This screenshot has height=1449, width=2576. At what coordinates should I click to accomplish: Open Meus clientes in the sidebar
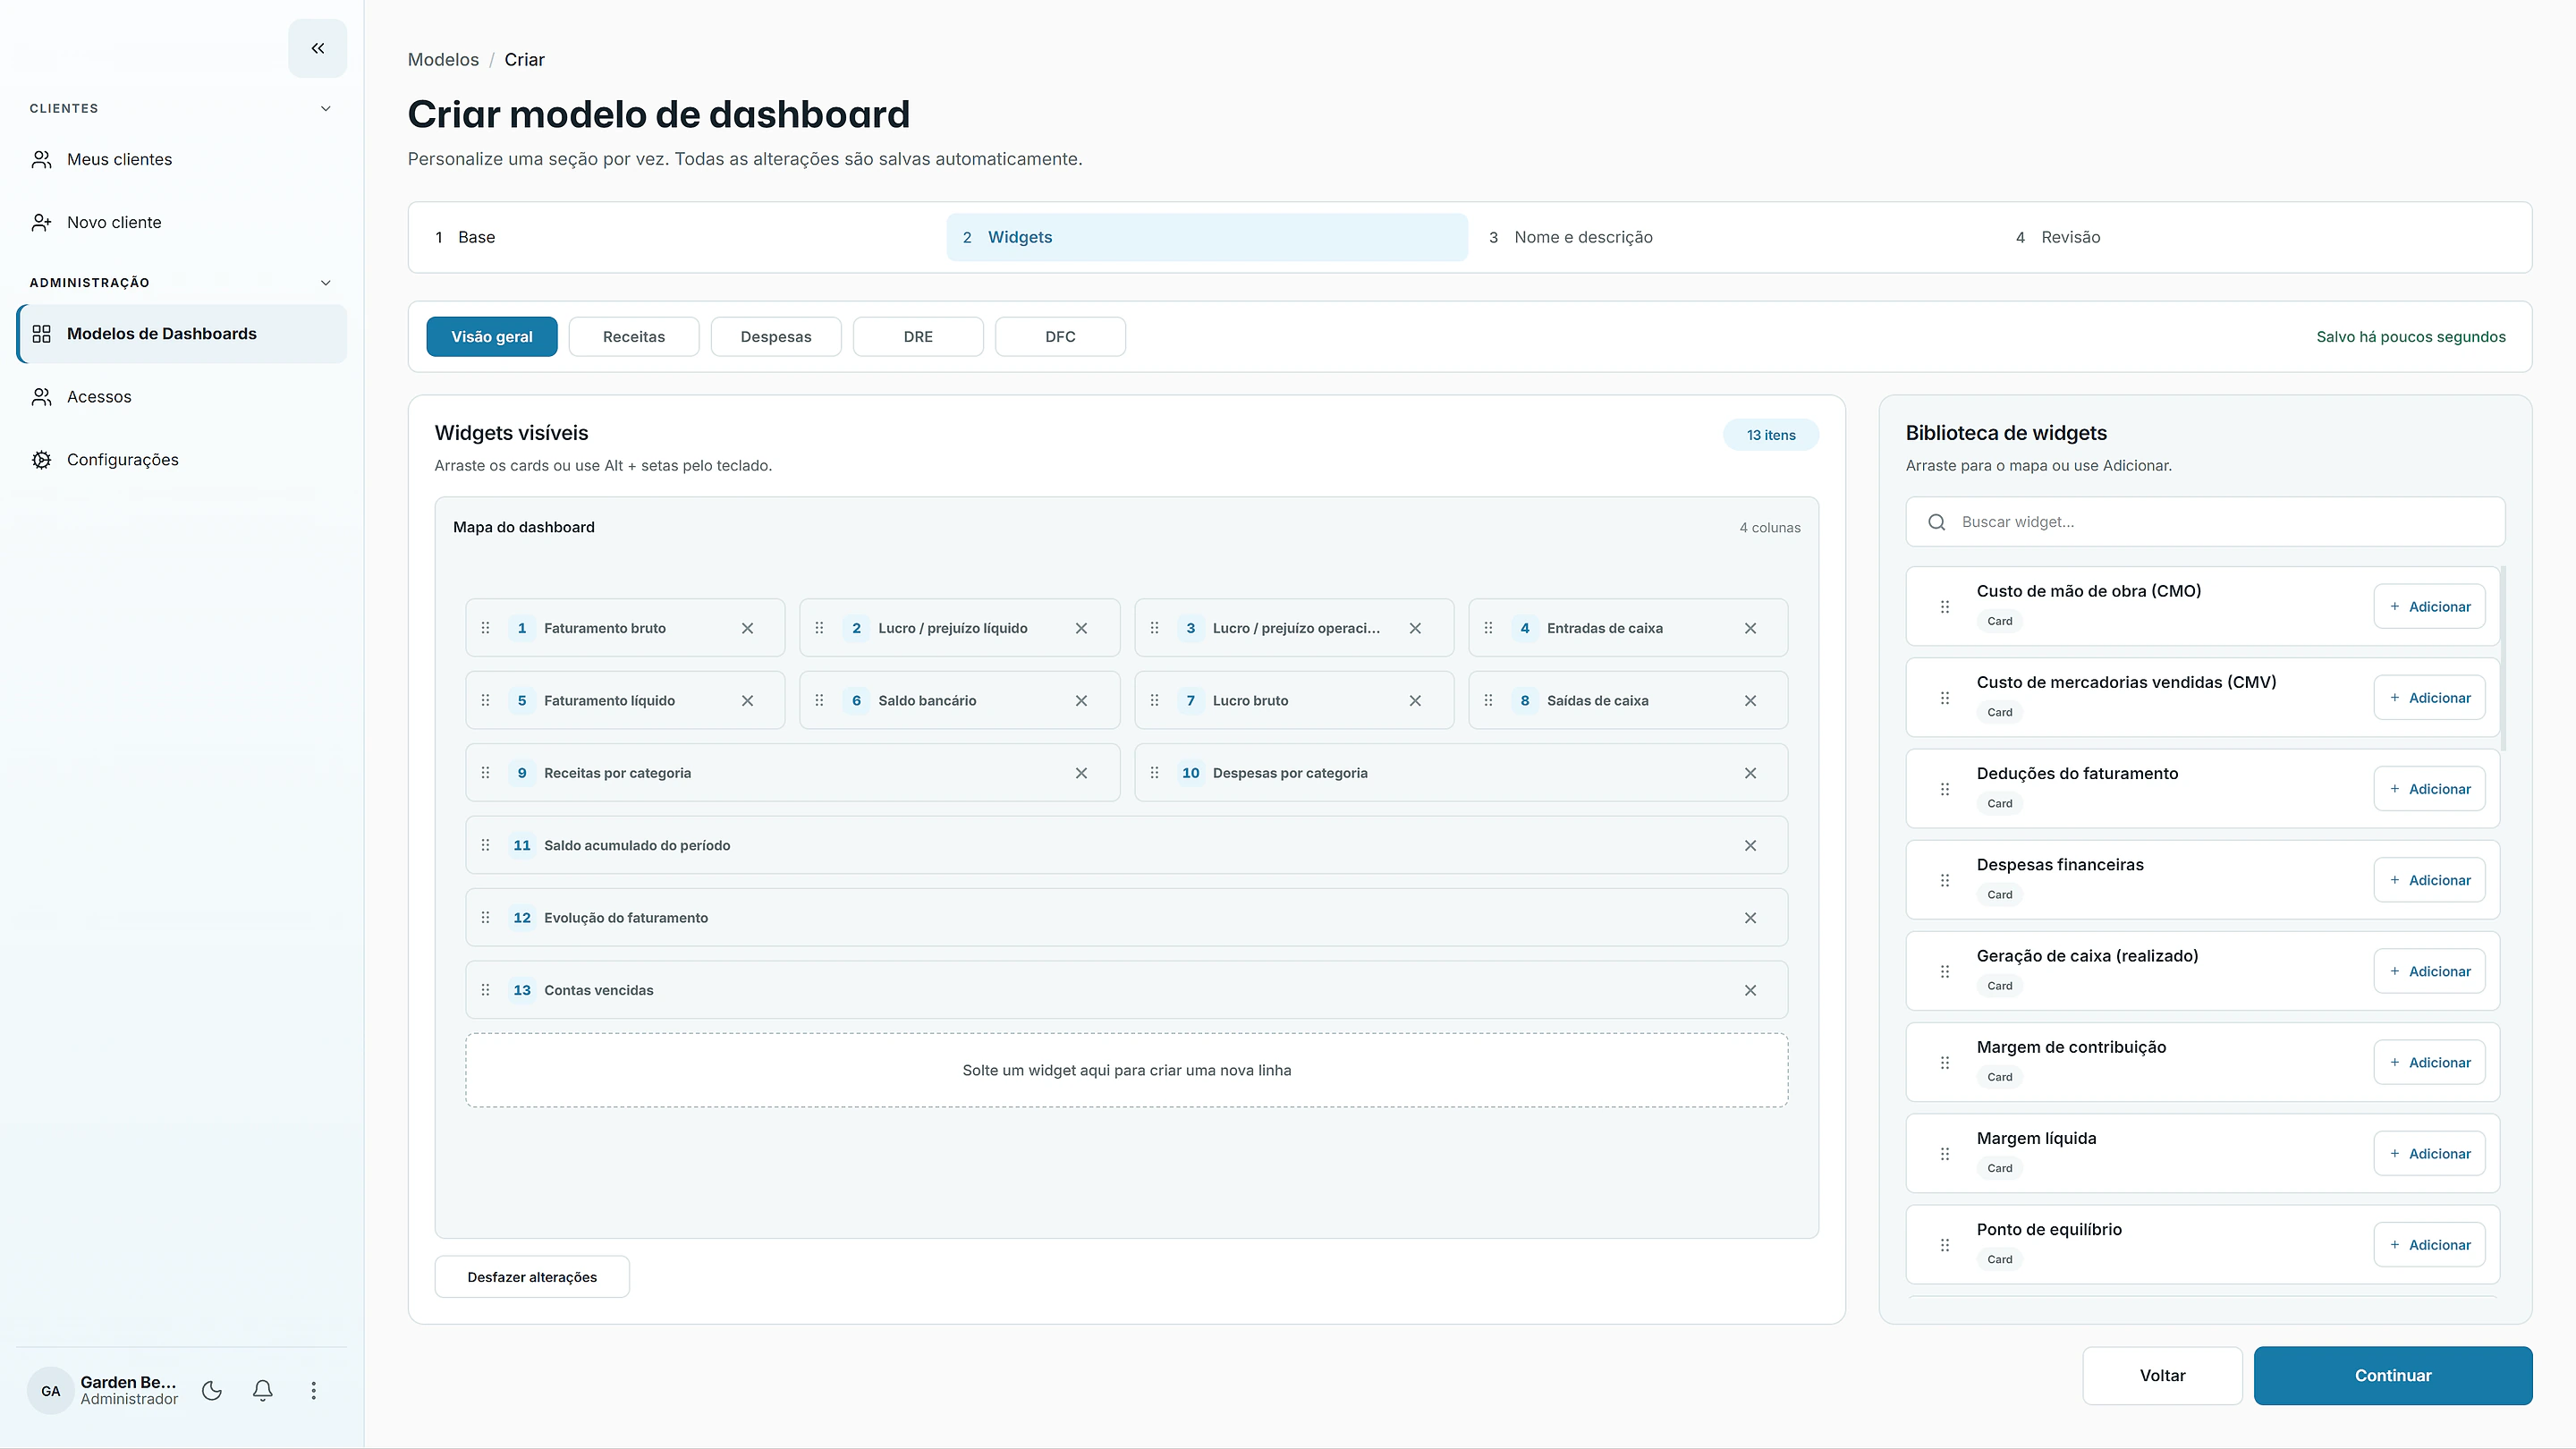(181, 159)
